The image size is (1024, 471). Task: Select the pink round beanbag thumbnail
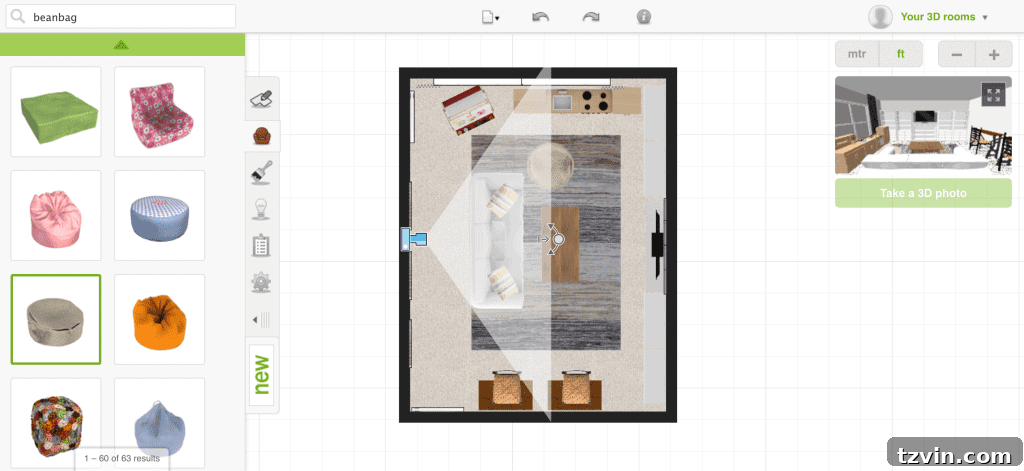56,216
